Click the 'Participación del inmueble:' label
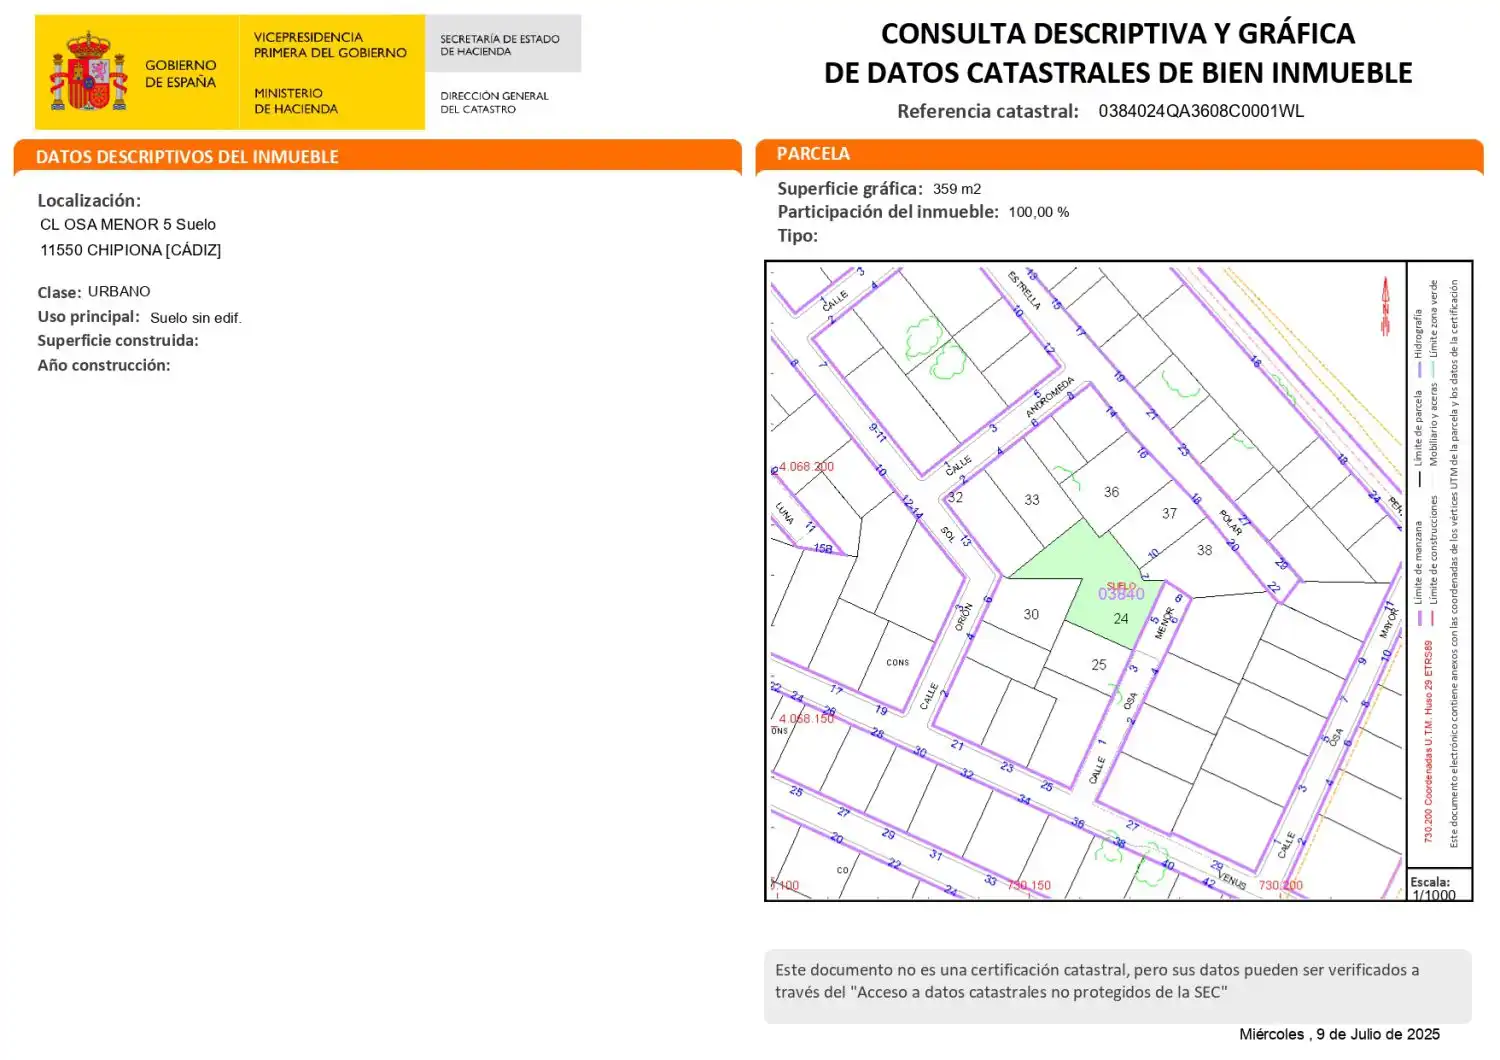Image resolution: width=1500 pixels, height=1060 pixels. coord(888,212)
